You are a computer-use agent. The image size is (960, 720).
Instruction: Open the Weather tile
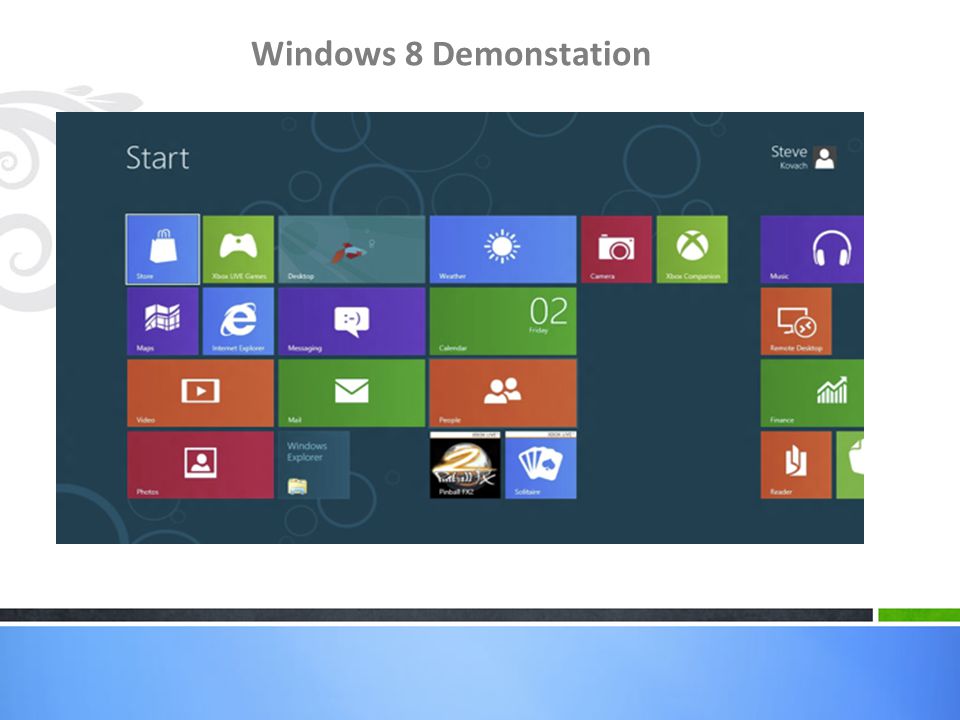click(503, 249)
